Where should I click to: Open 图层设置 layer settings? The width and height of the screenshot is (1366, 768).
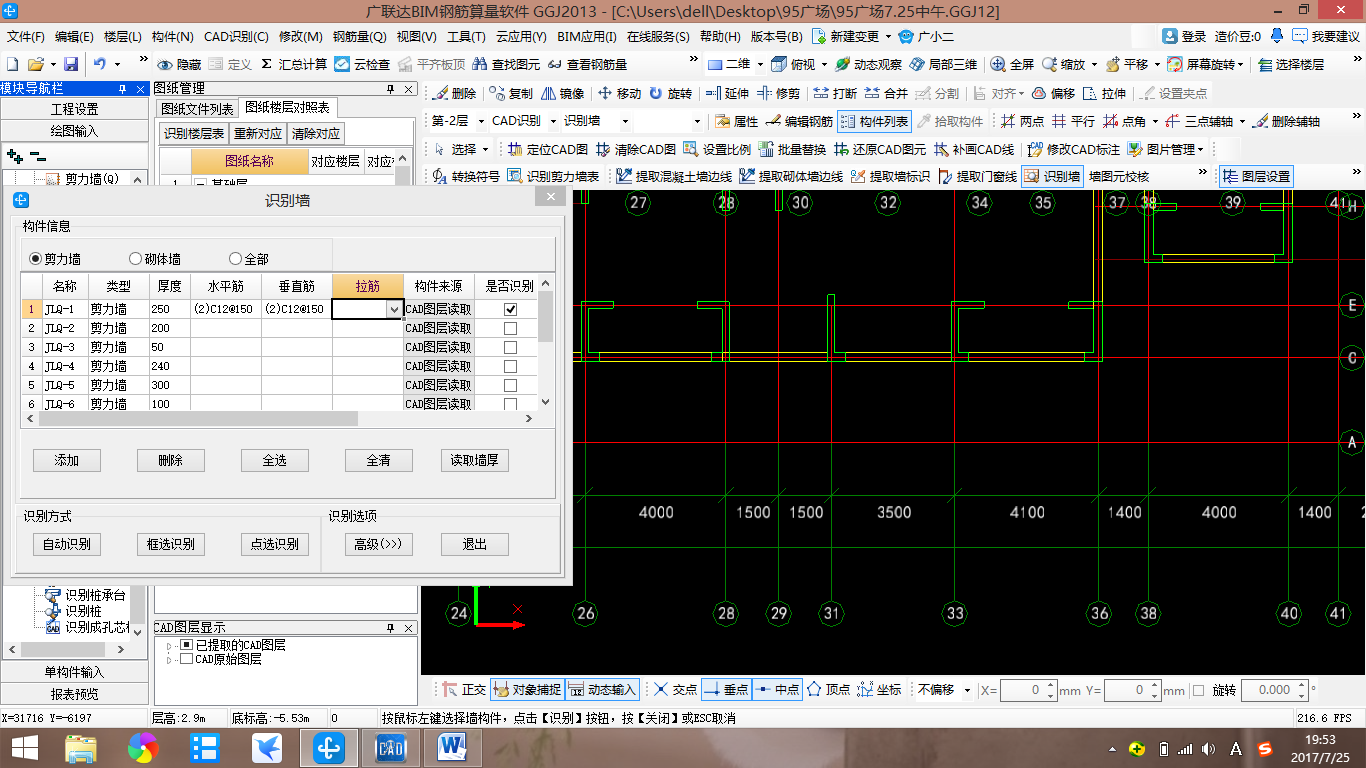point(1257,177)
